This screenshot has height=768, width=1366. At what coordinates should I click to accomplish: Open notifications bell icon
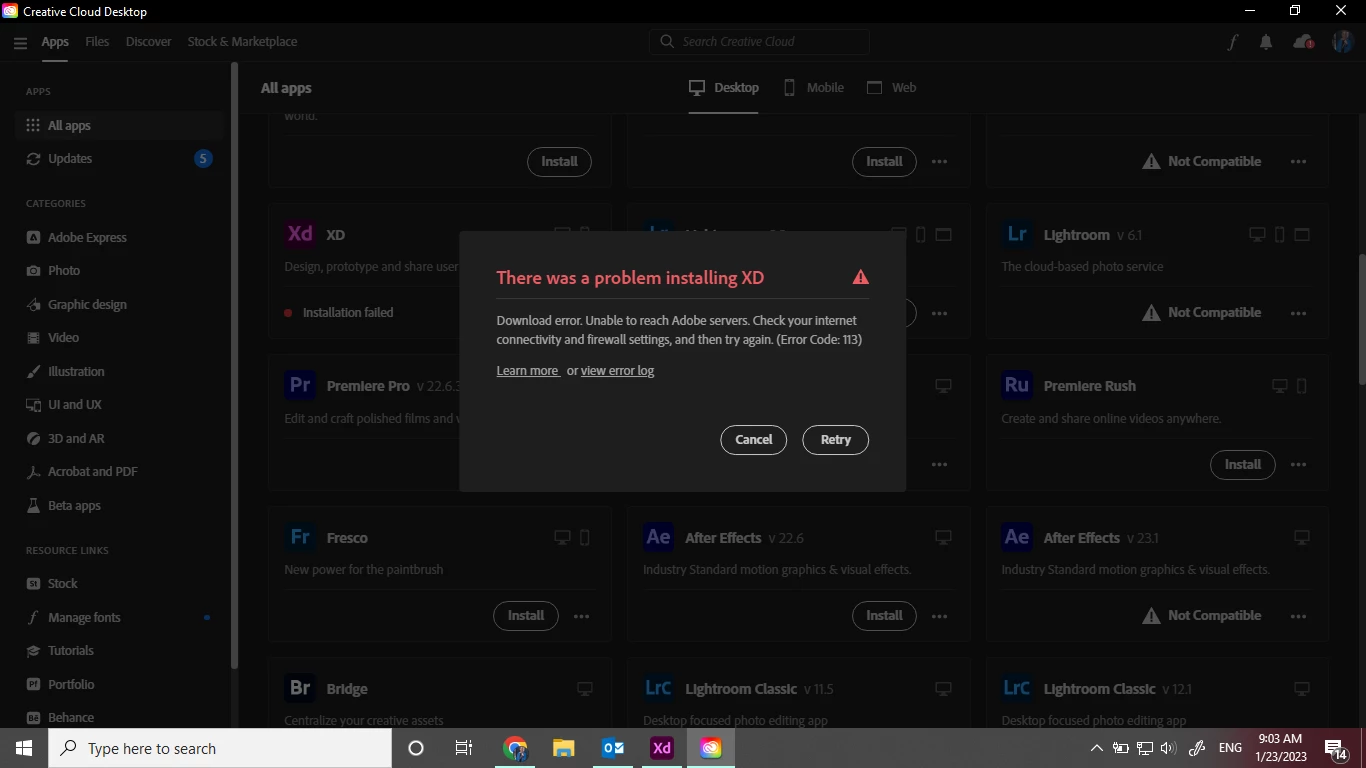[1266, 42]
